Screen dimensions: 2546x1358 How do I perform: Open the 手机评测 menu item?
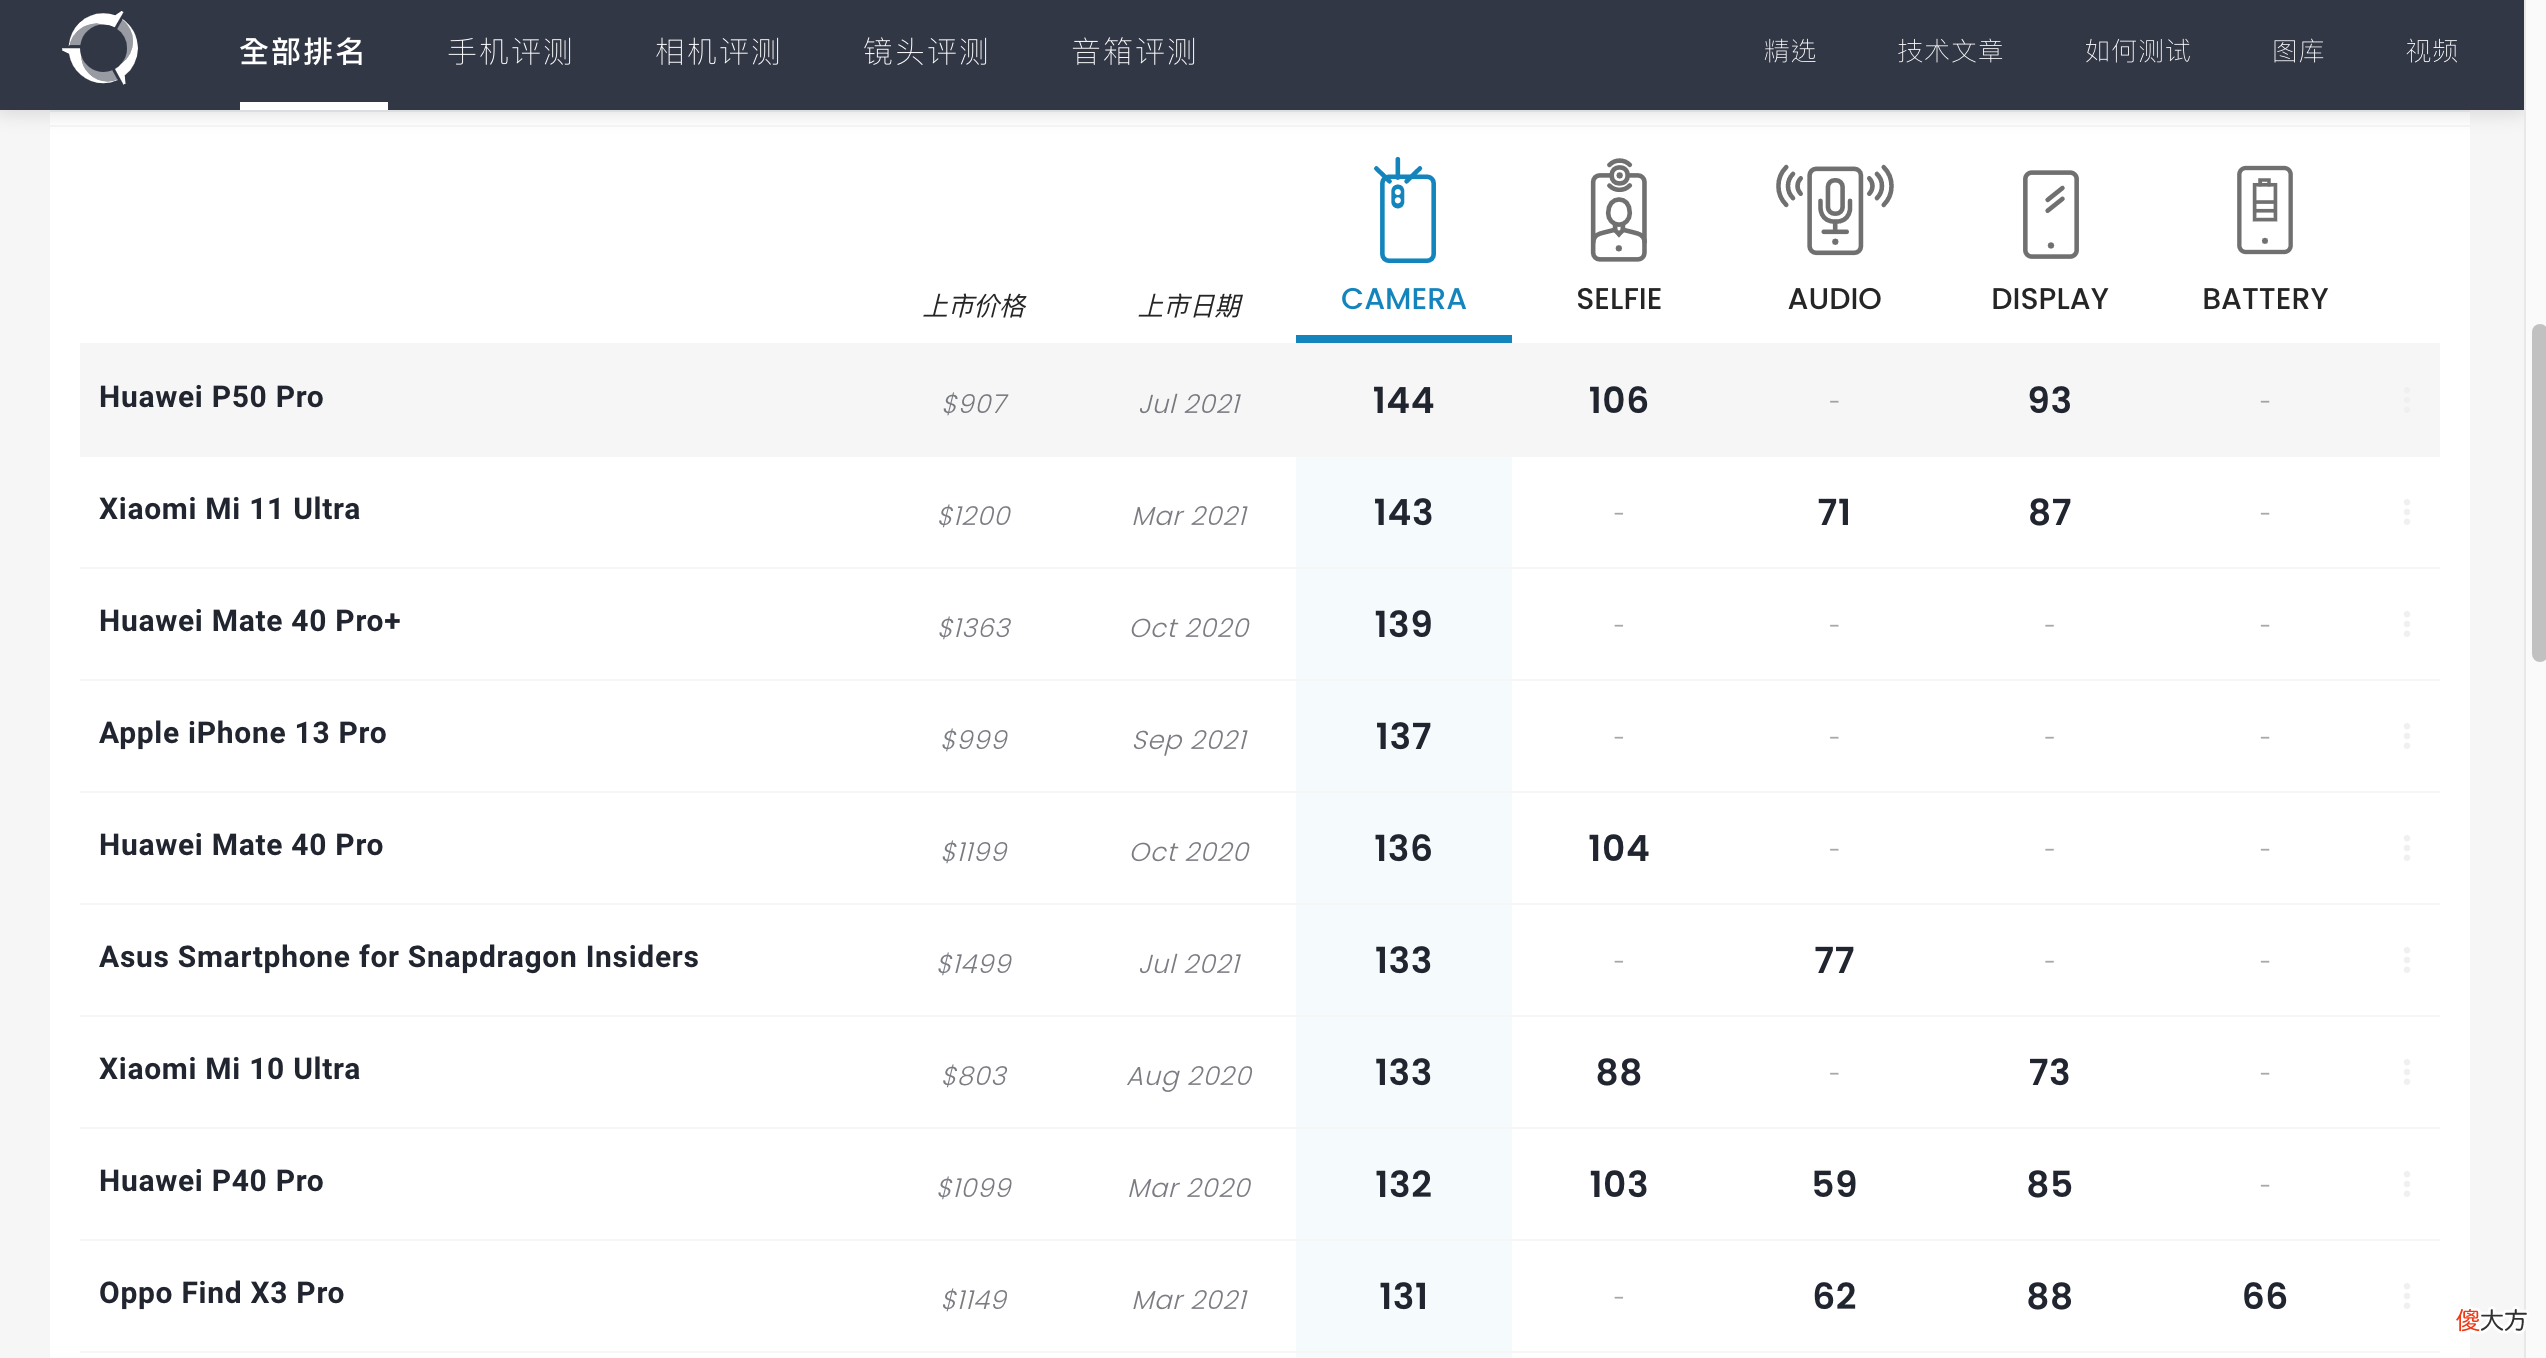(510, 51)
